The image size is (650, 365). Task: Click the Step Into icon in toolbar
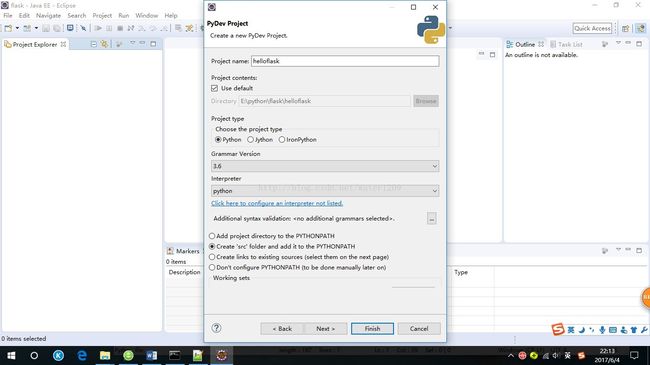click(x=142, y=28)
